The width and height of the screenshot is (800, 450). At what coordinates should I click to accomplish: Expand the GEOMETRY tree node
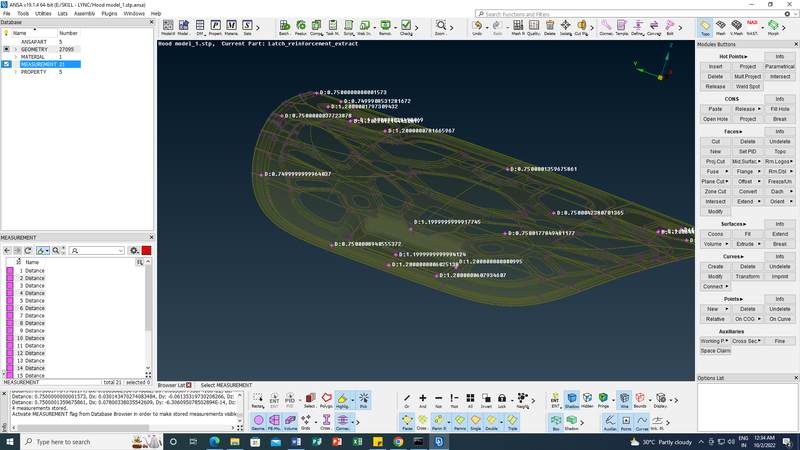coord(15,48)
